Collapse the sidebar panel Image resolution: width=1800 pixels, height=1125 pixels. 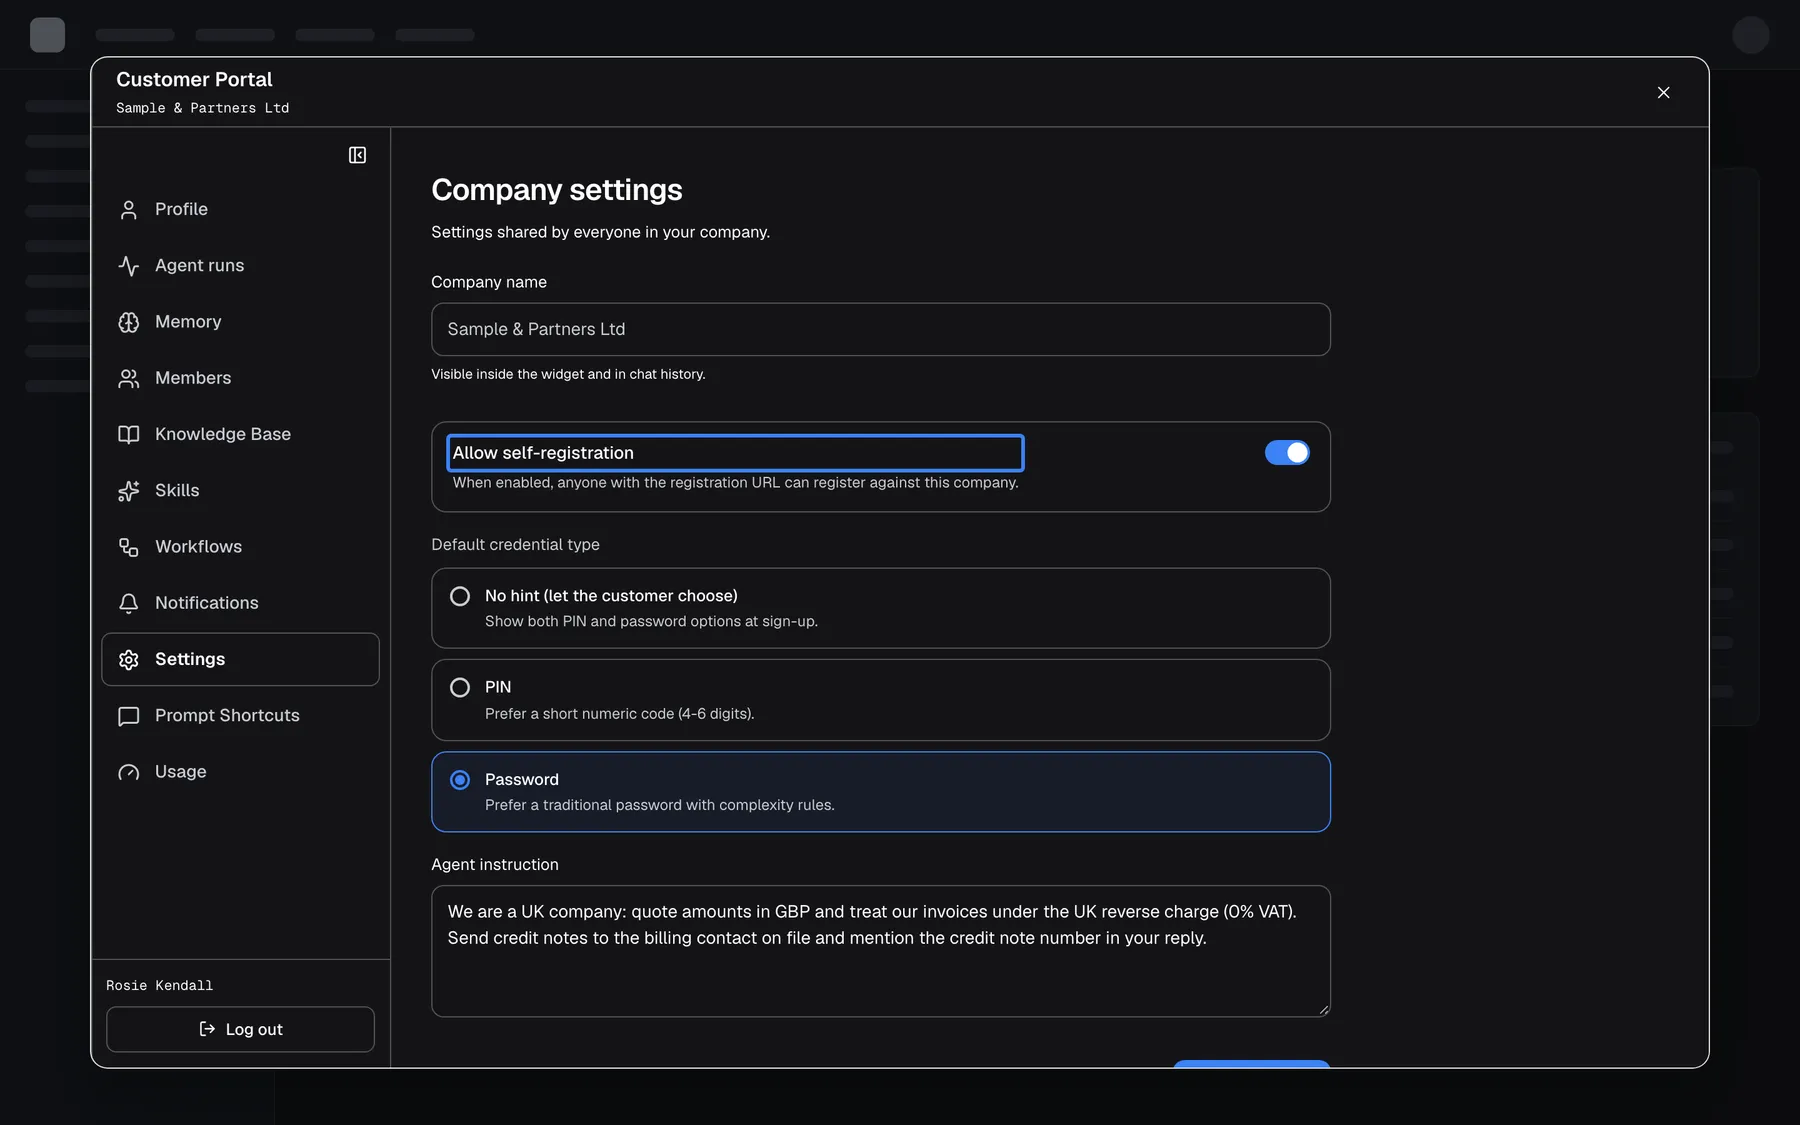pyautogui.click(x=357, y=155)
